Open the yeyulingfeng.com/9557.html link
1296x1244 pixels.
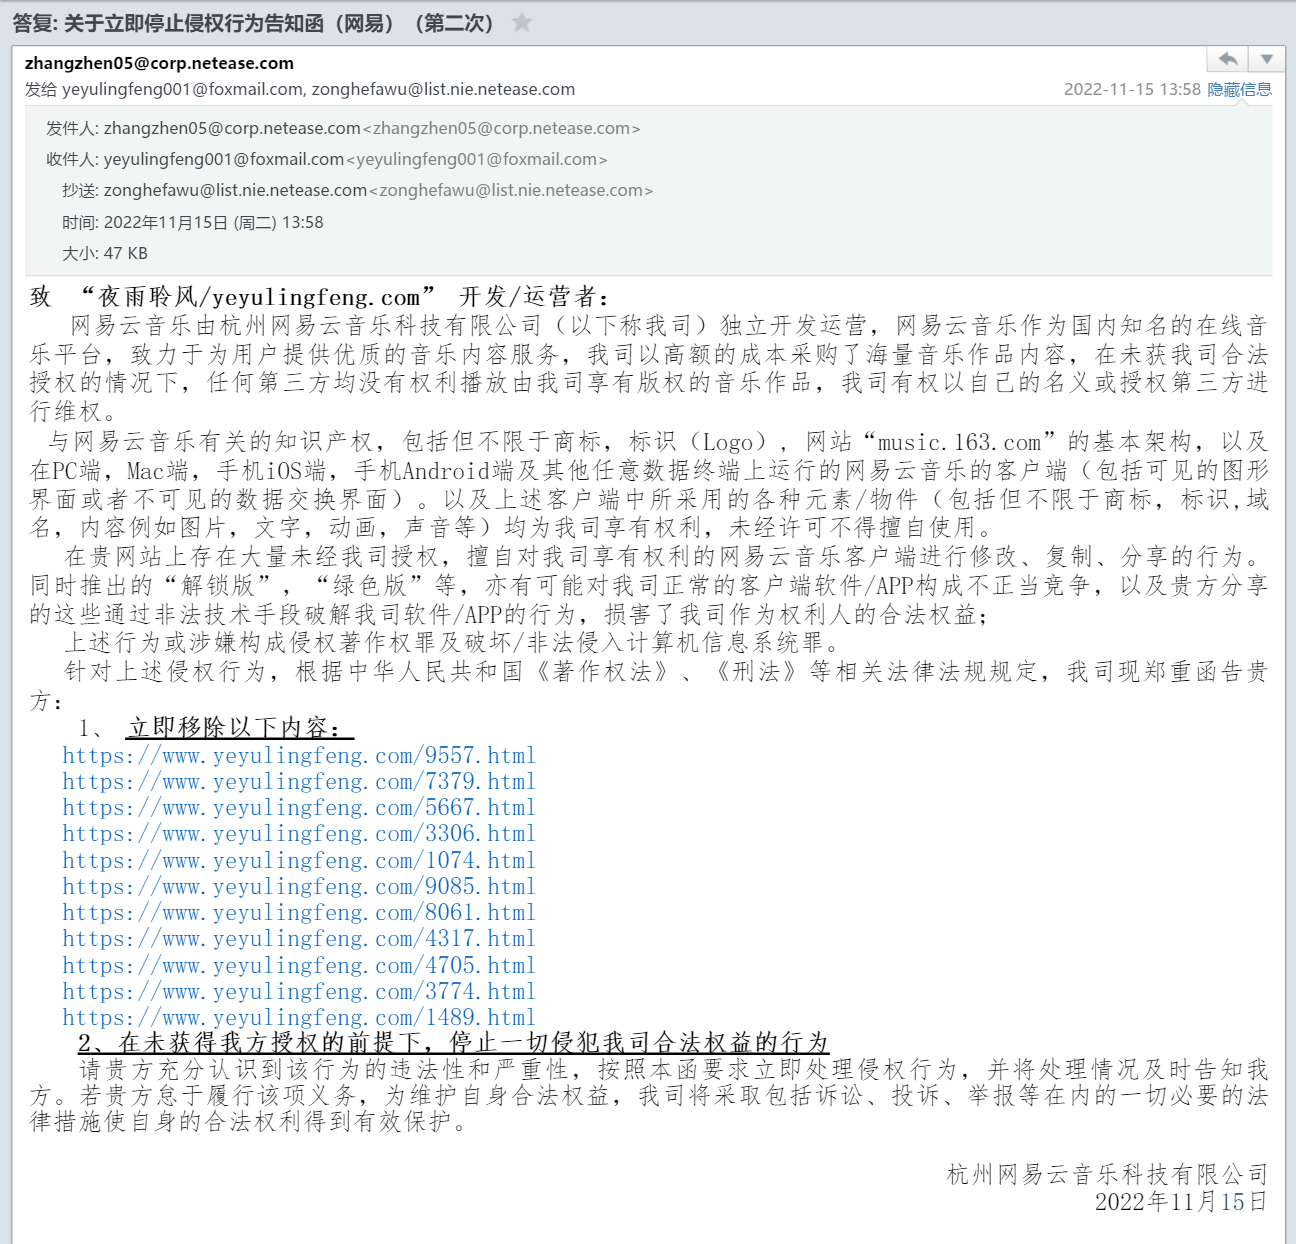(x=299, y=756)
